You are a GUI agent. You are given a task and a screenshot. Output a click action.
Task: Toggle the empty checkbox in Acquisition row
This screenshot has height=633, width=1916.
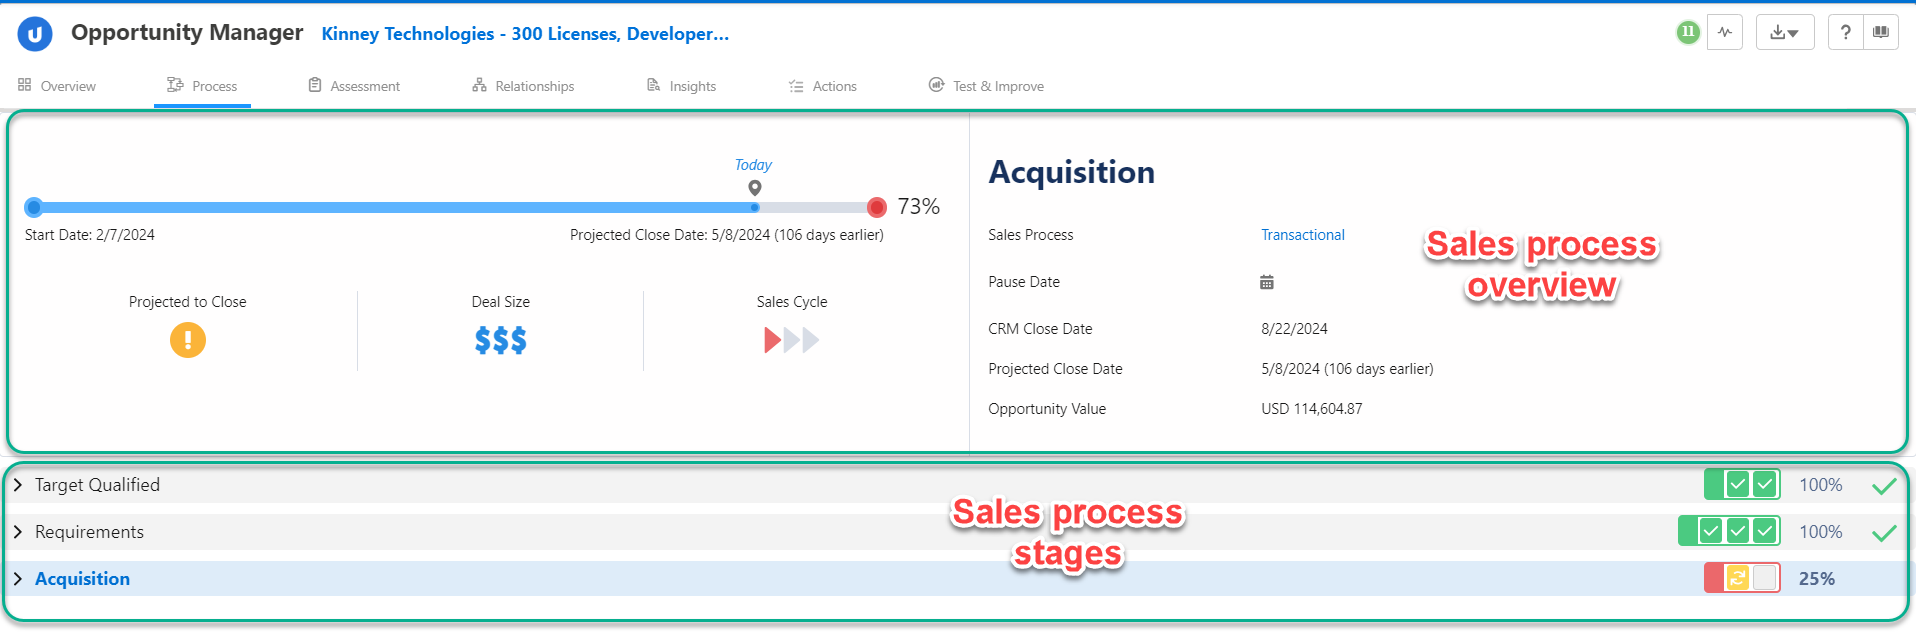[x=1765, y=578]
